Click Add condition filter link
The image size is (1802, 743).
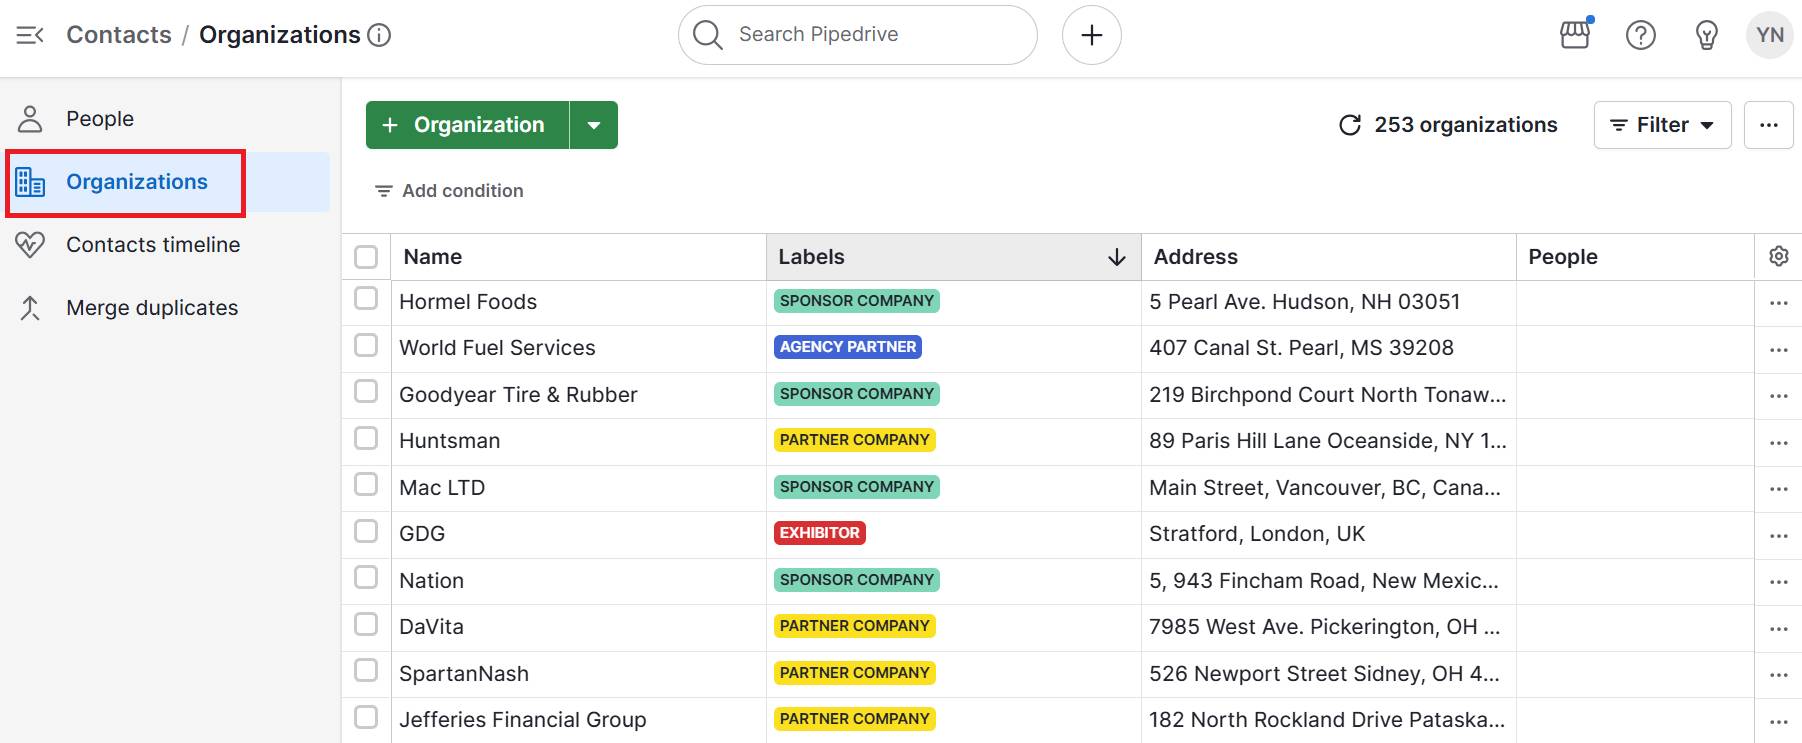click(449, 191)
